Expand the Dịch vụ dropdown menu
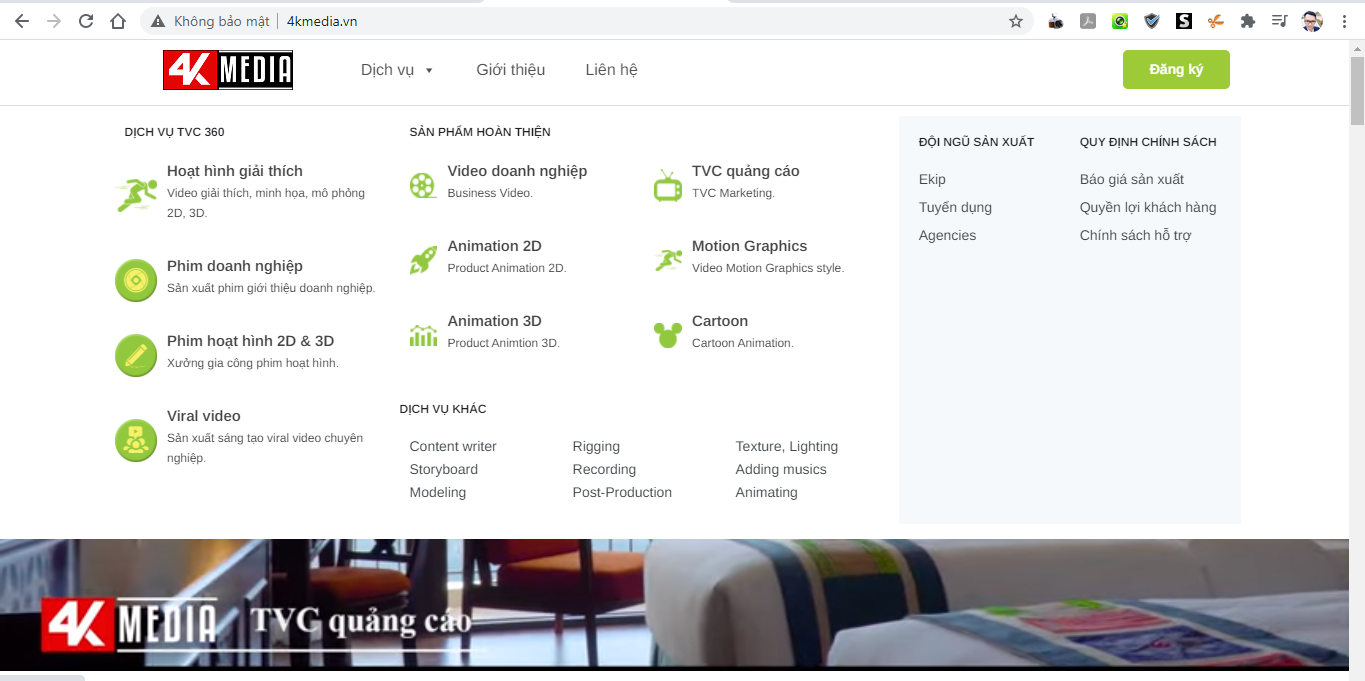Screen dimensions: 1365x681 pos(397,70)
